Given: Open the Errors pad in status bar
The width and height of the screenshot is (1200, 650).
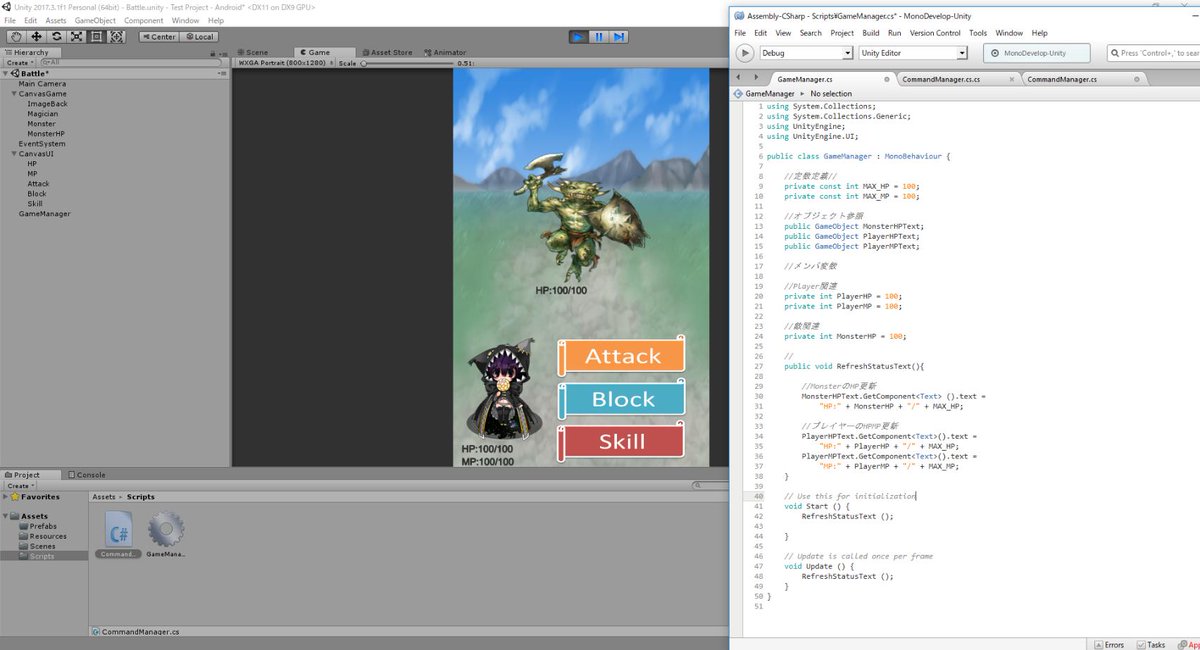Looking at the screenshot, I should pyautogui.click(x=1108, y=644).
